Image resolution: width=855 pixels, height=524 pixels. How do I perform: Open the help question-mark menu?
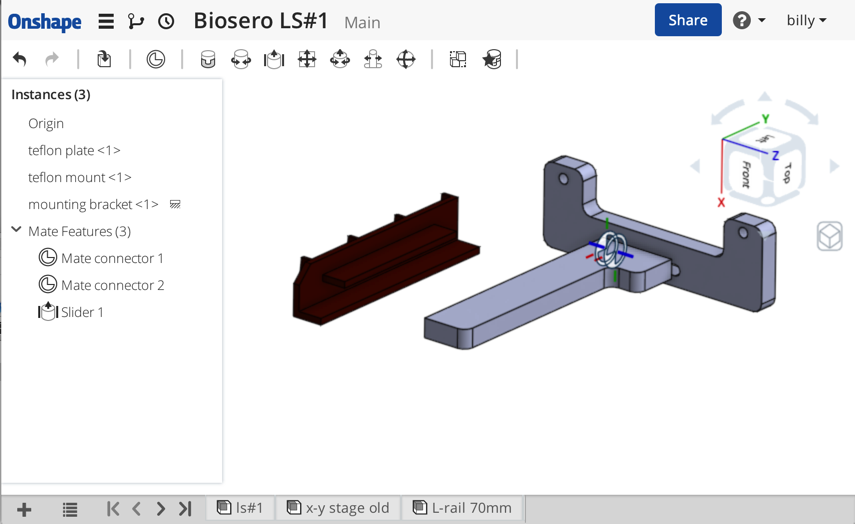[x=749, y=20]
